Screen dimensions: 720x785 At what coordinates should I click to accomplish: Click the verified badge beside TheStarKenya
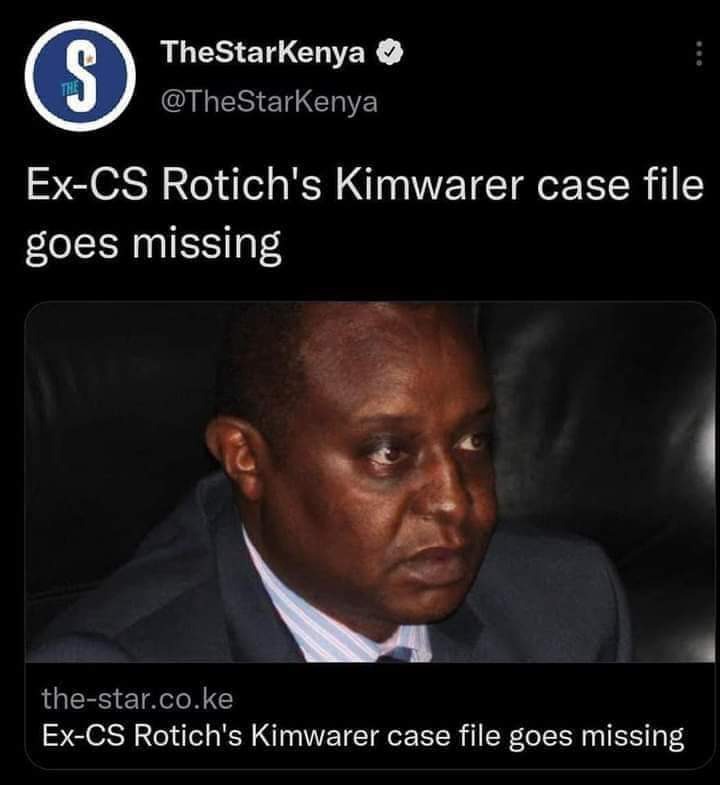pyautogui.click(x=391, y=53)
